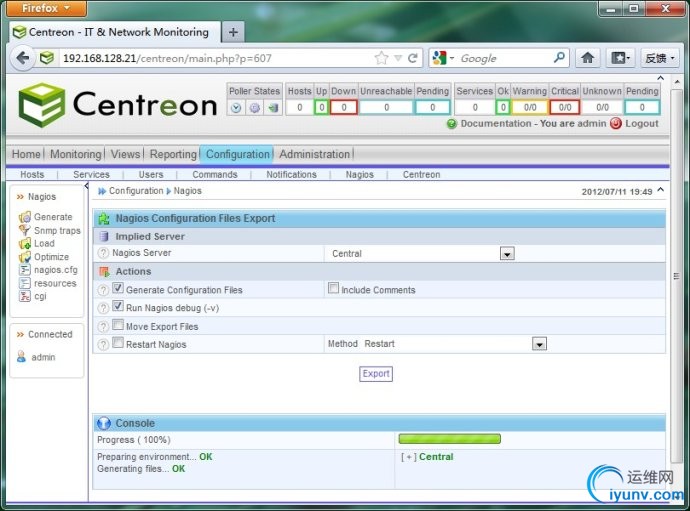This screenshot has width=690, height=511.
Task: Open the Reporting menu tab
Action: pos(173,154)
